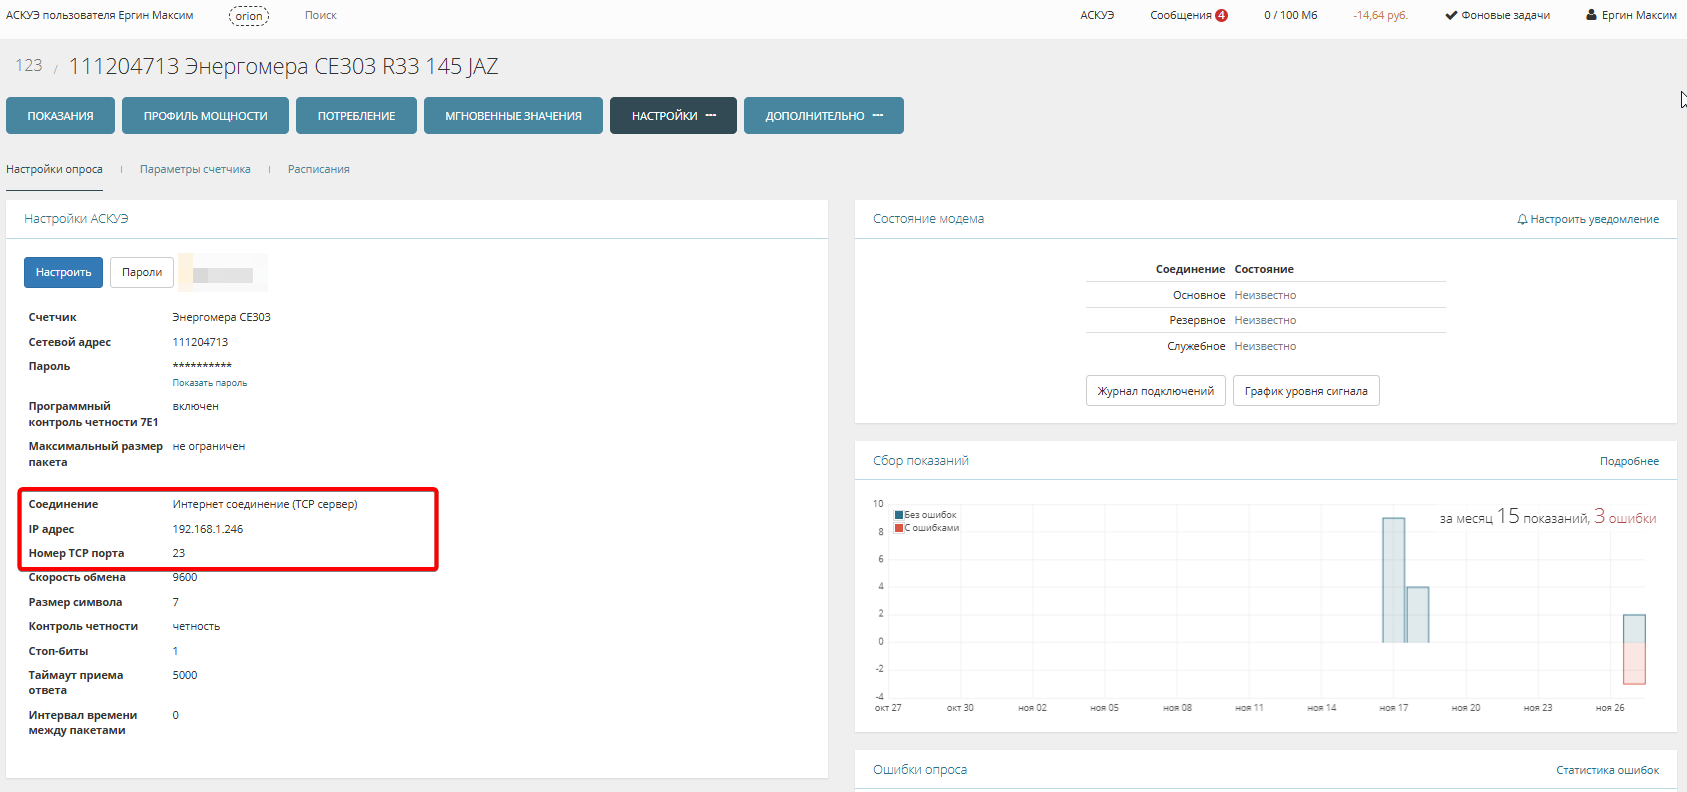Click the tallest bar at ноя 17
Screen dimensions: 1687x792
1393,580
